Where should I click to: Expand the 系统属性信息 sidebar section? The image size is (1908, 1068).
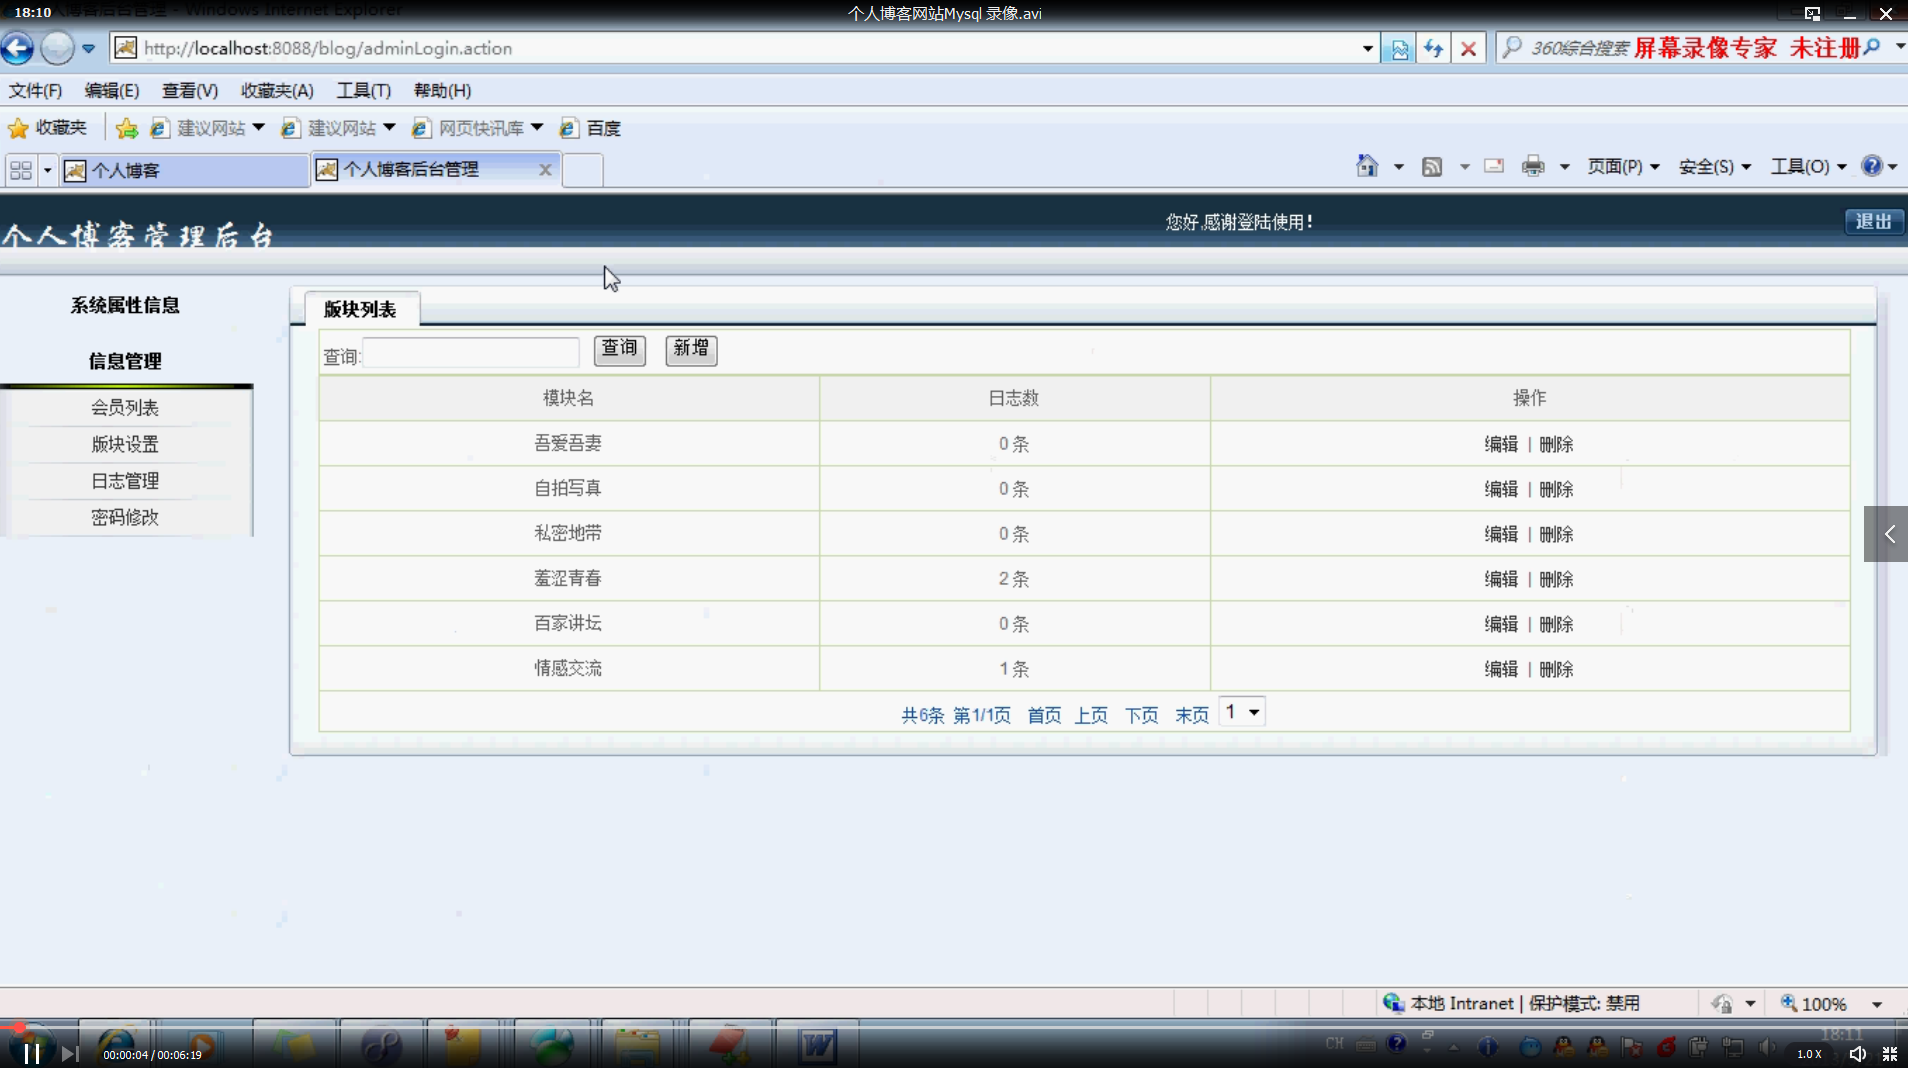[125, 305]
